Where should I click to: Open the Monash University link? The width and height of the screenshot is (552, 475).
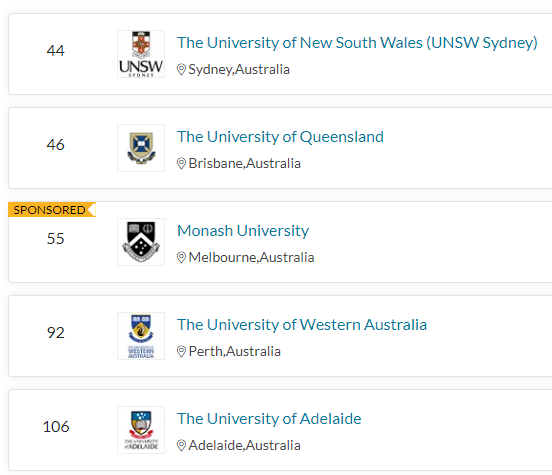[x=243, y=231]
